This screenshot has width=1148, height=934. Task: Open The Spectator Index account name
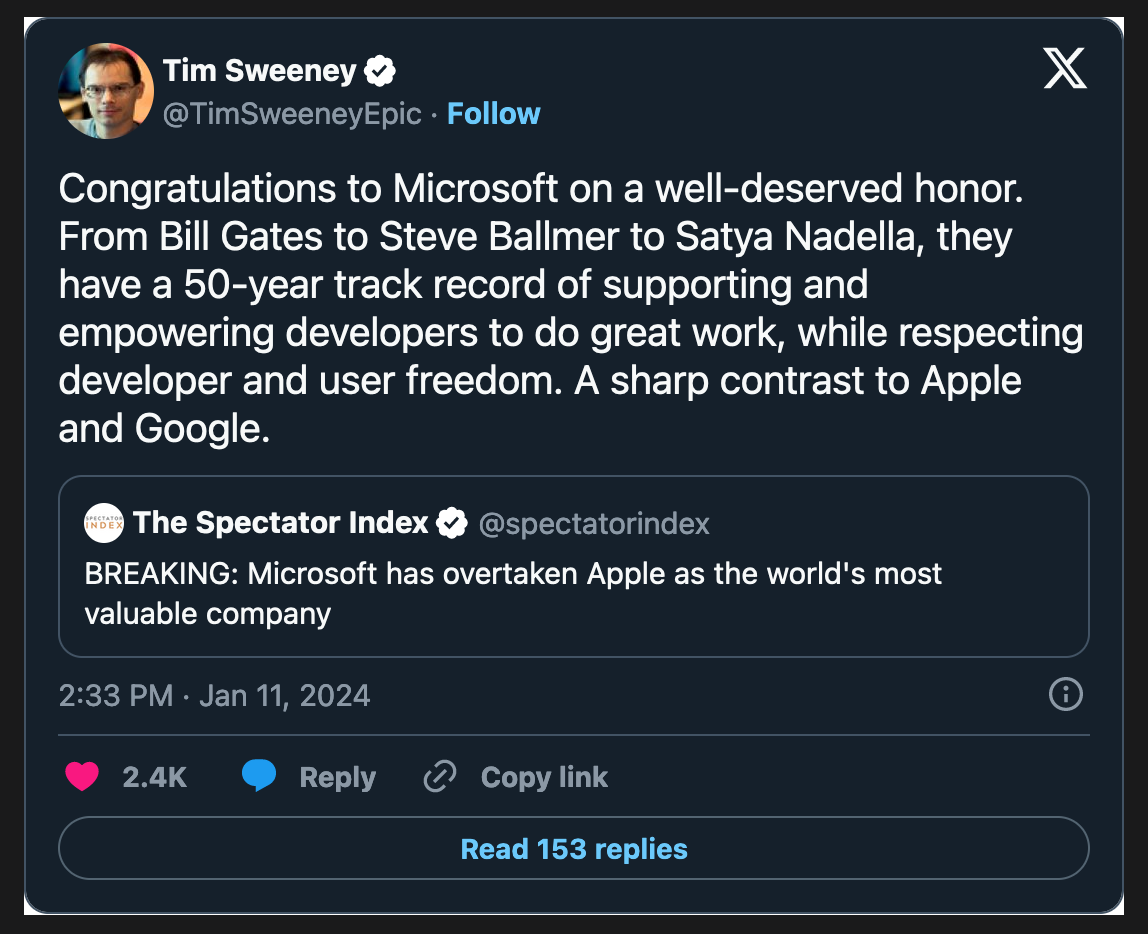pos(280,522)
